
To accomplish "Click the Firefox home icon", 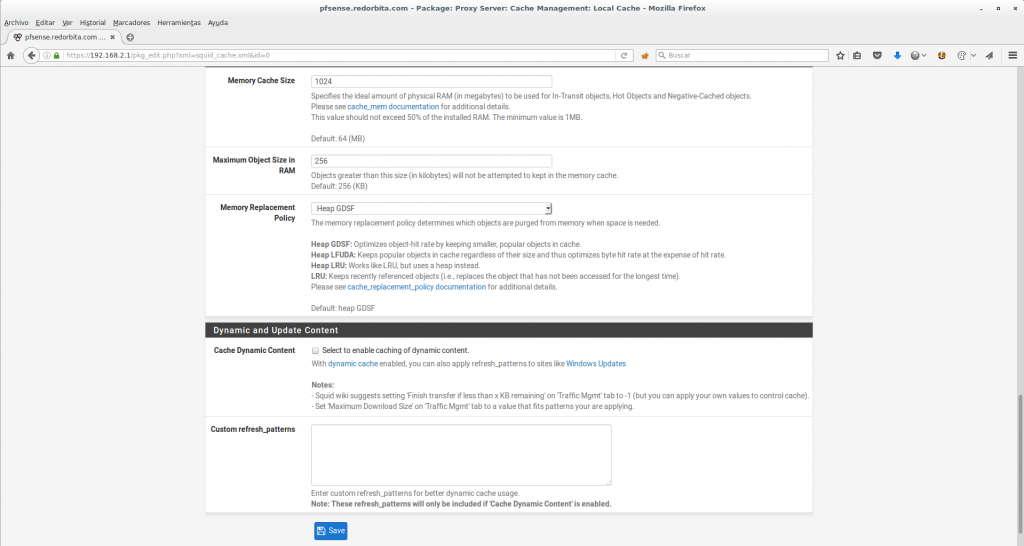I will coord(10,55).
